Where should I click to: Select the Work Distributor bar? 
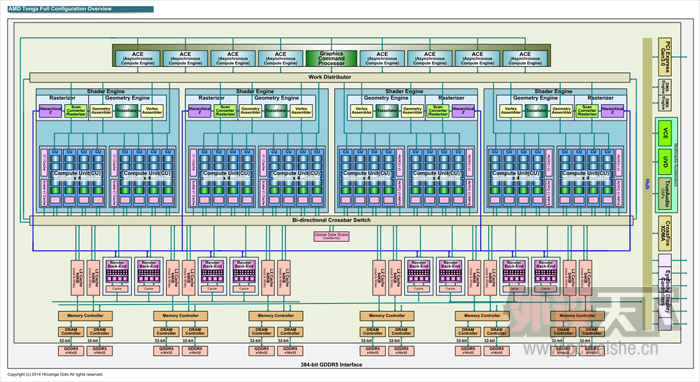[330, 77]
